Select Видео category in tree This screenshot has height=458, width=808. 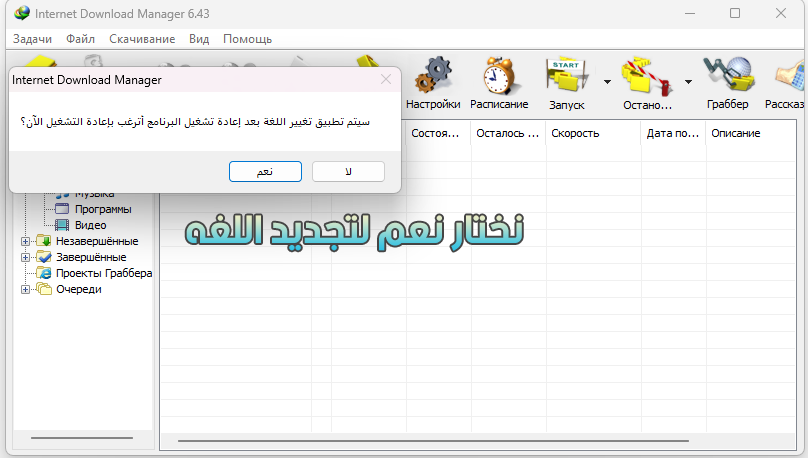coord(91,225)
